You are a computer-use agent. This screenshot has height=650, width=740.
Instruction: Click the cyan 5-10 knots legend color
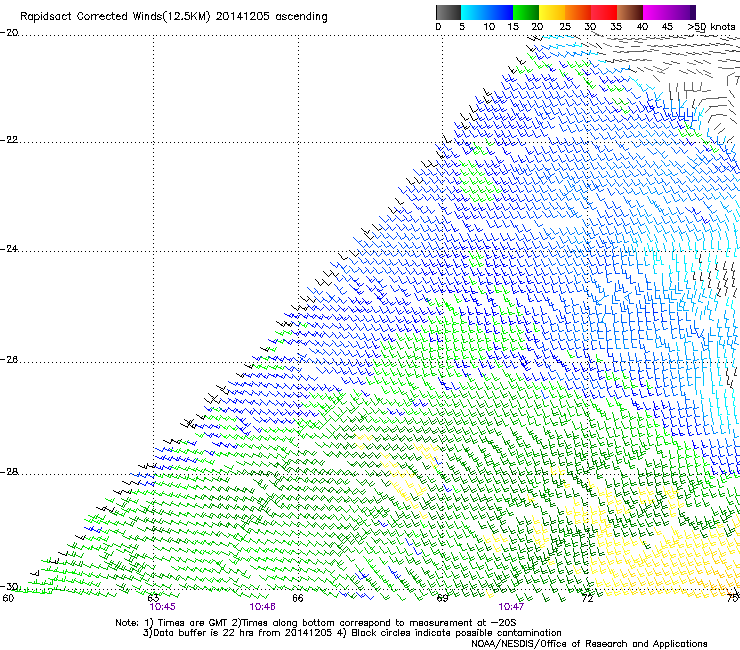(x=474, y=12)
